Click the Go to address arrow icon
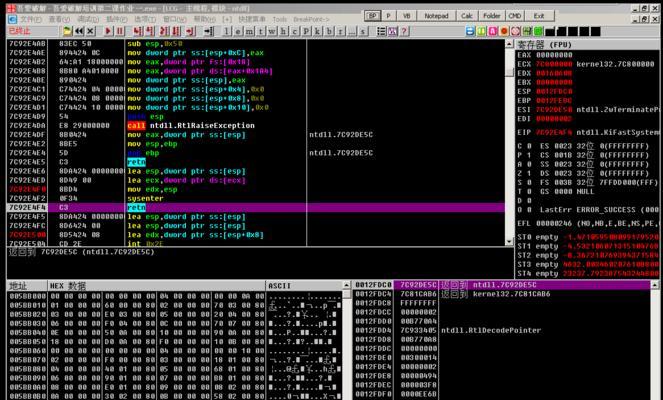 209,31
